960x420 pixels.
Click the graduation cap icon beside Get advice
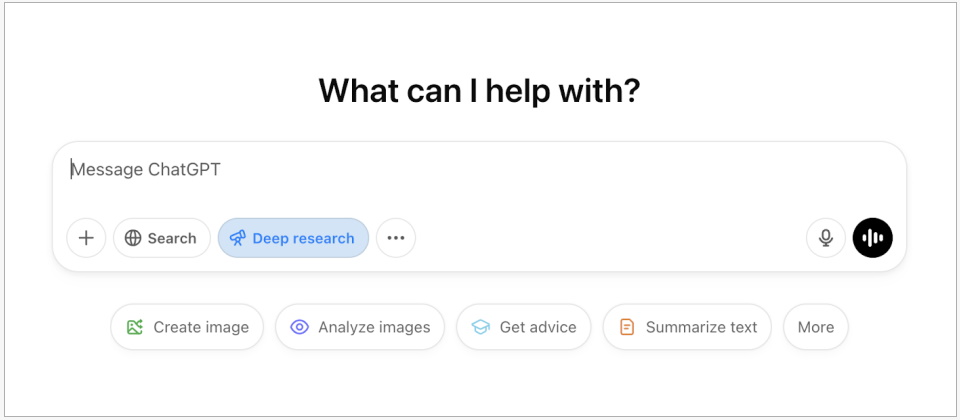click(x=481, y=327)
